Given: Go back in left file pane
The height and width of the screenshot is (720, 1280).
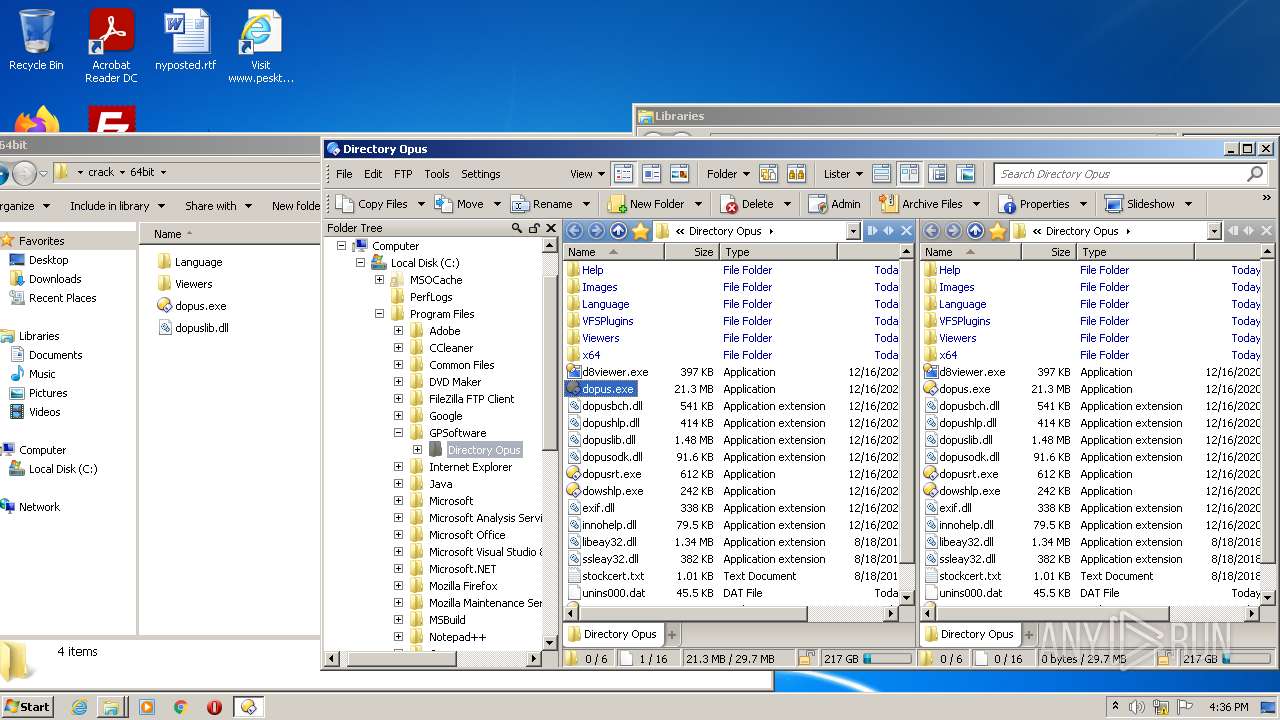Looking at the screenshot, I should click(x=575, y=231).
